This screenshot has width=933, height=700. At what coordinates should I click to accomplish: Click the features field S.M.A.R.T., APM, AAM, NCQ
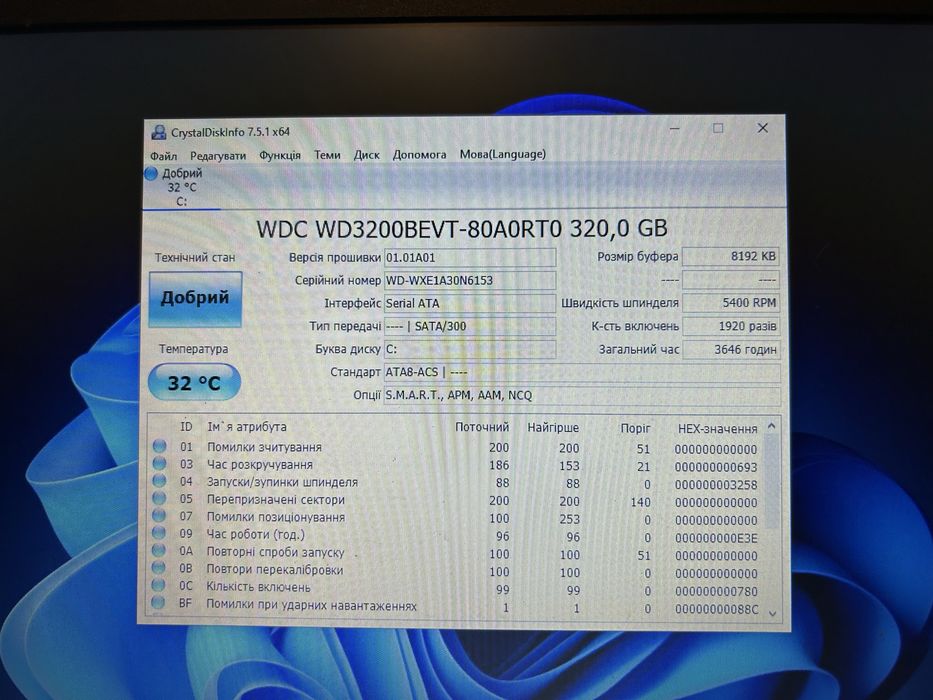point(582,396)
